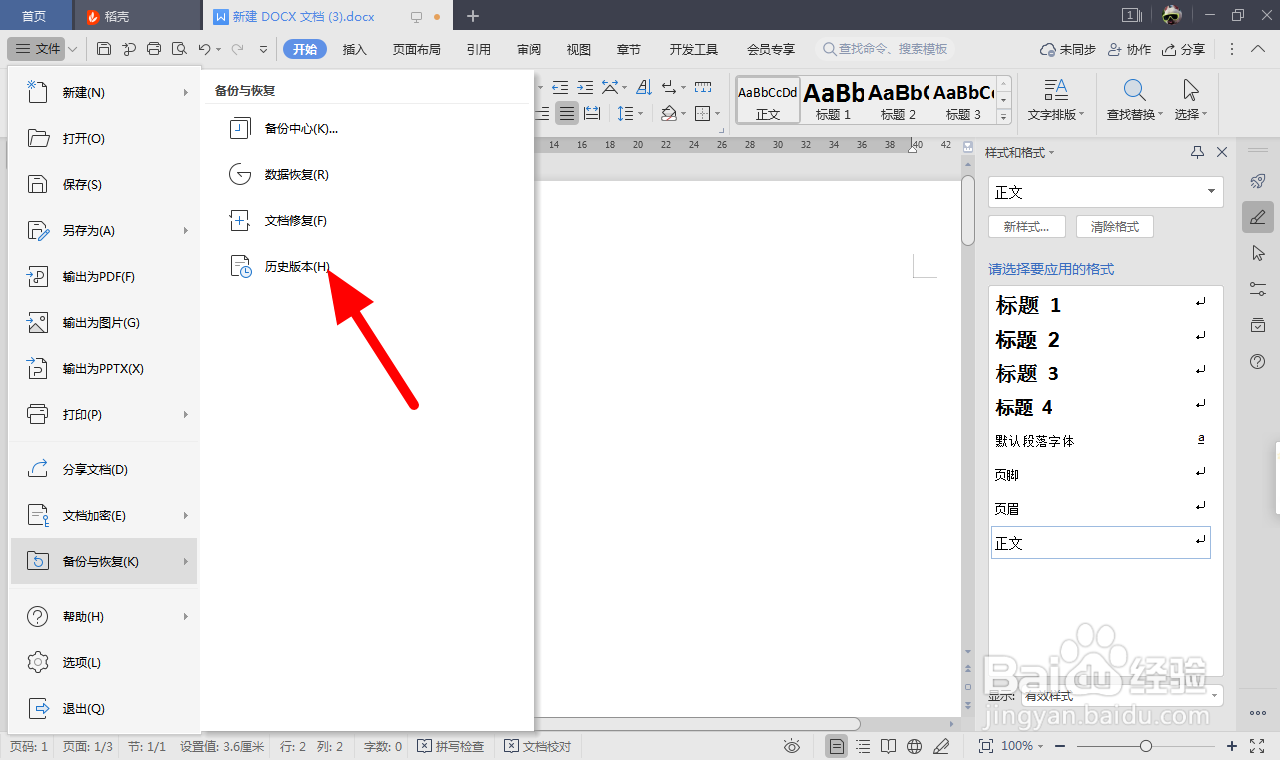Apply Header (页眉) style from list
The image size is (1280, 760).
tap(1100, 509)
